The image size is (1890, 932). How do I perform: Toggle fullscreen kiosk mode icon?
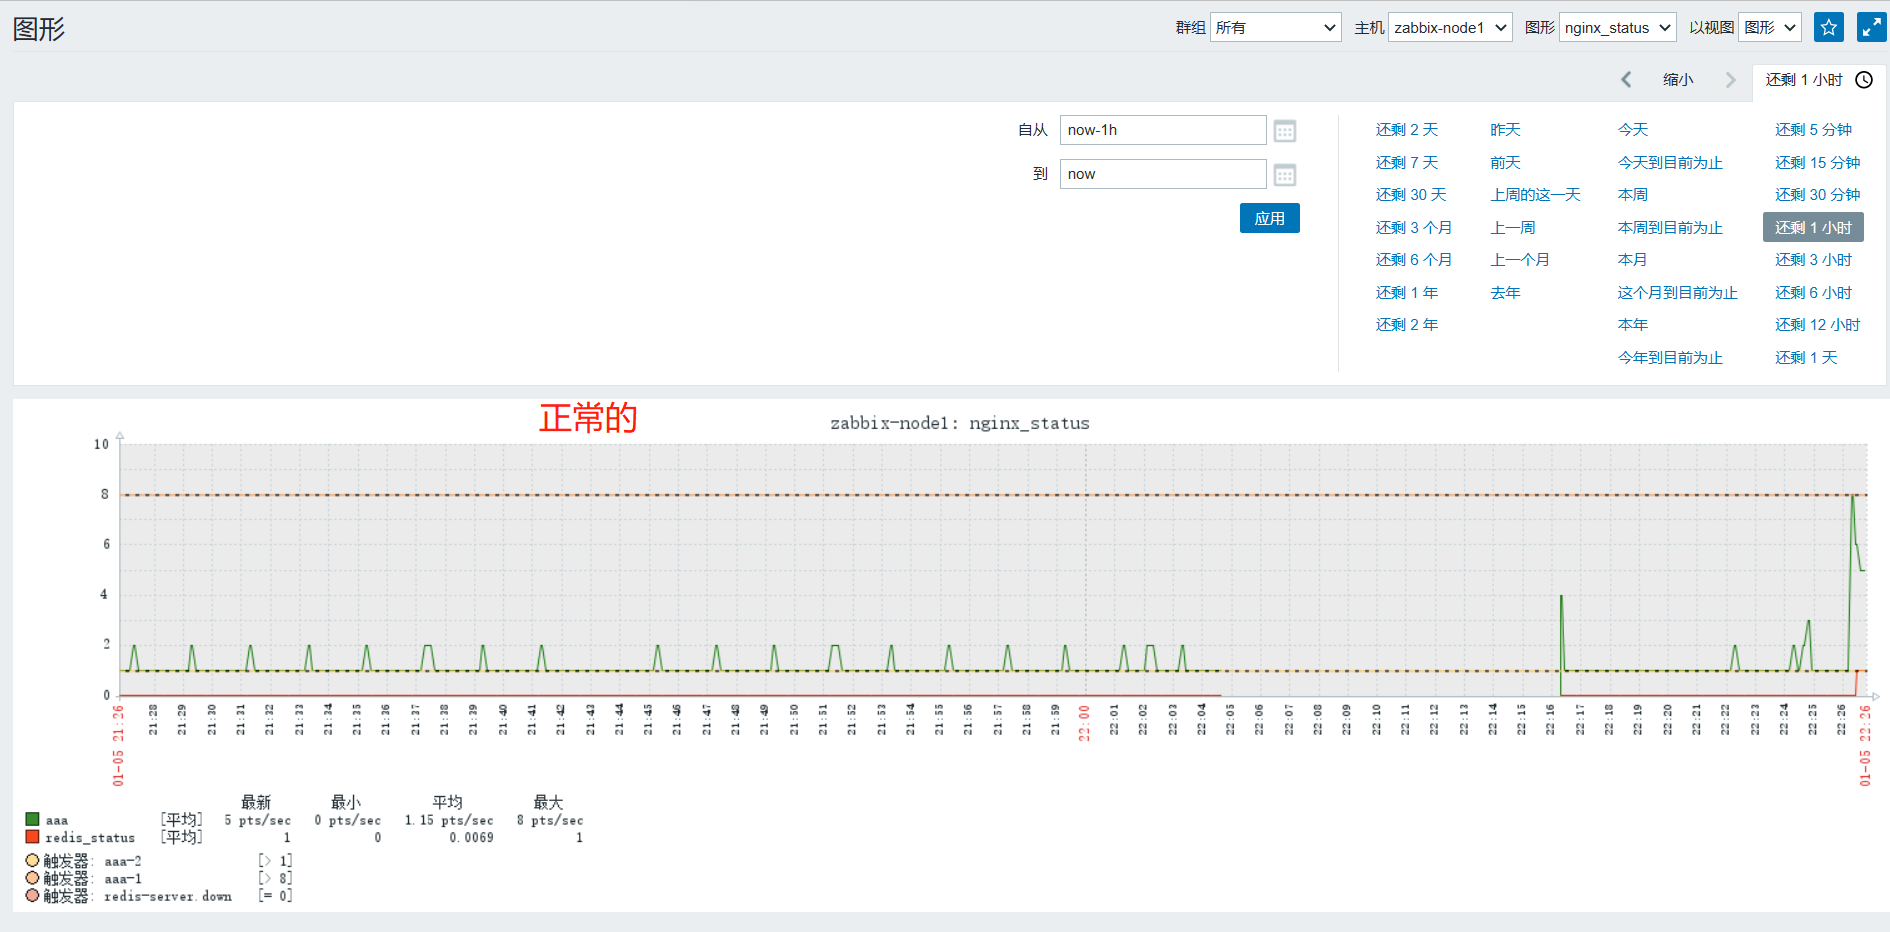(x=1871, y=27)
